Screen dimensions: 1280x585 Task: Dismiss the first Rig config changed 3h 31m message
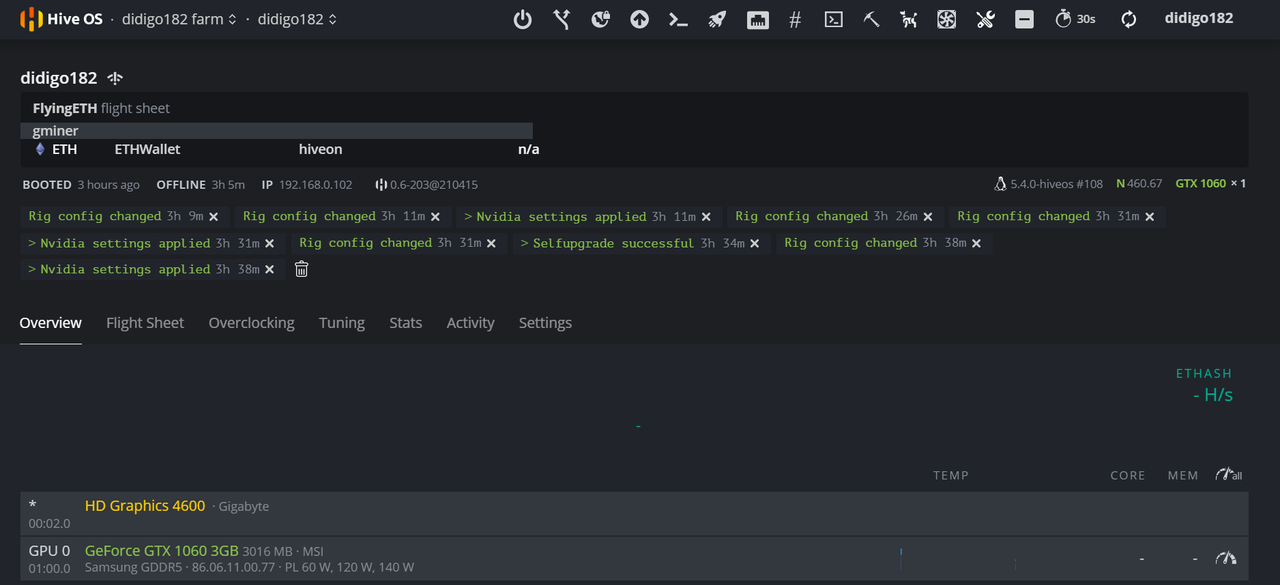tap(1149, 217)
